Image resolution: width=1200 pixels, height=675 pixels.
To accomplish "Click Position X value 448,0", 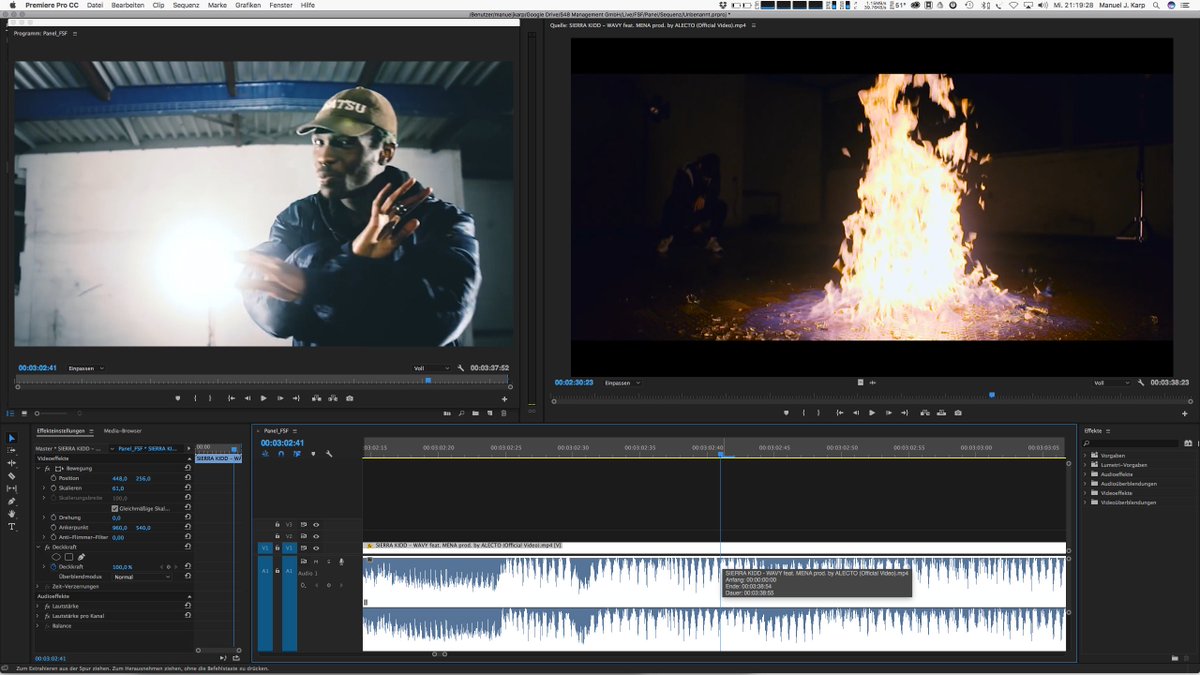I will pyautogui.click(x=119, y=478).
